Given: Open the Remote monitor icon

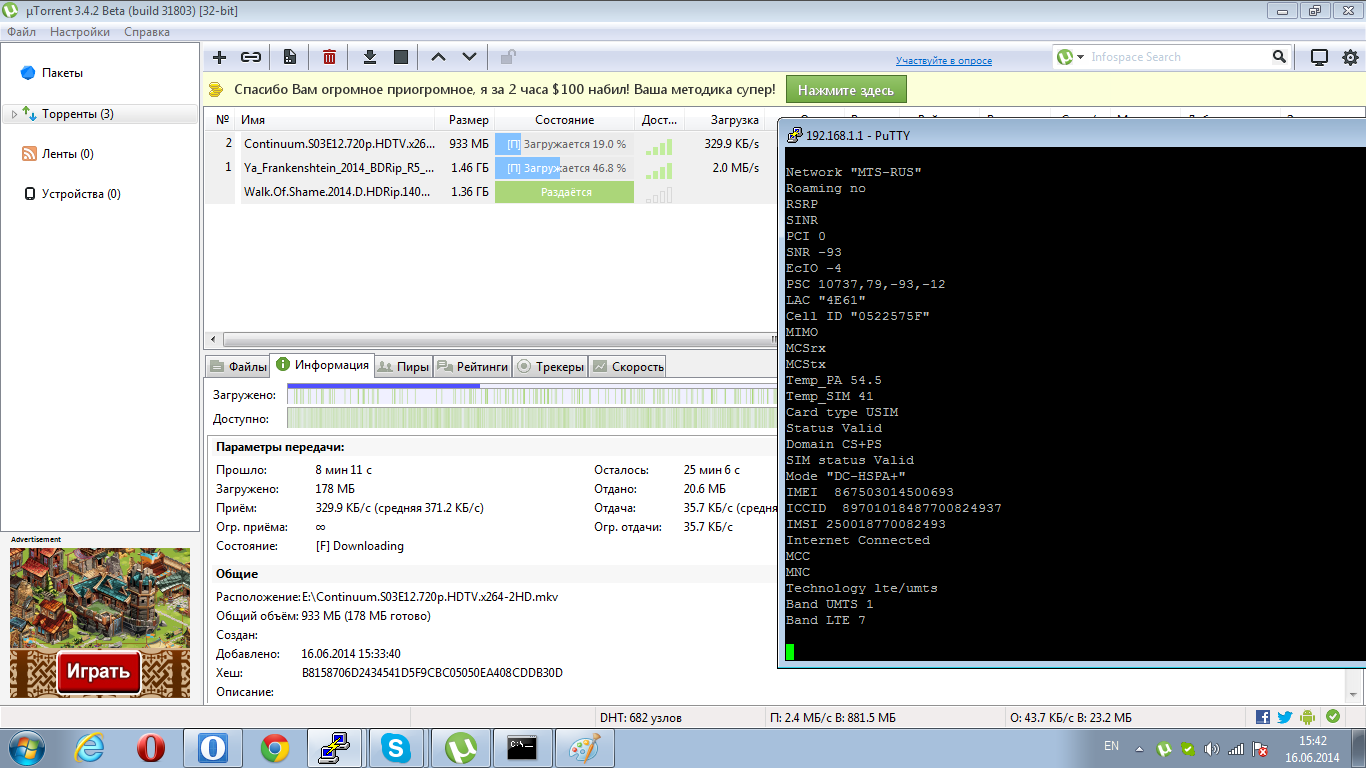Looking at the screenshot, I should 1319,58.
